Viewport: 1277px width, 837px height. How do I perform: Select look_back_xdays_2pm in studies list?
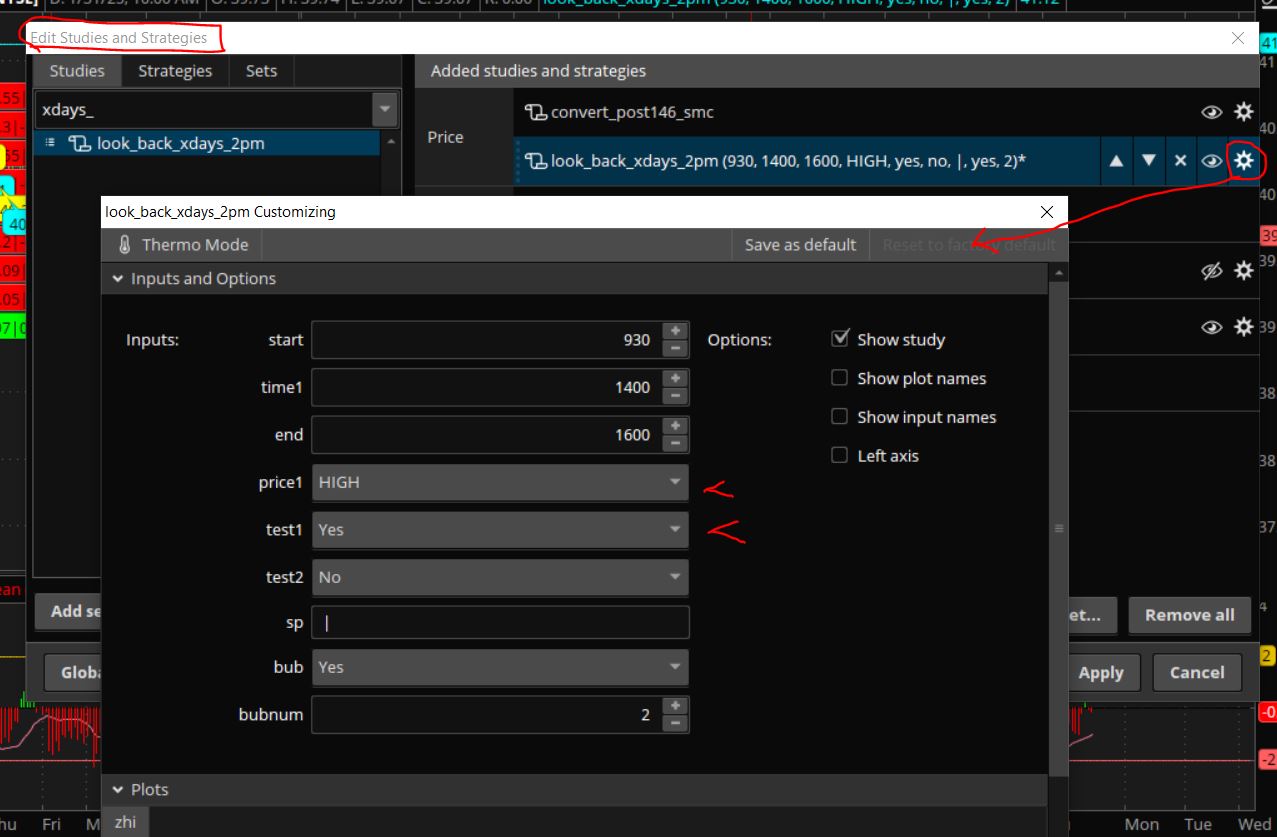click(208, 143)
